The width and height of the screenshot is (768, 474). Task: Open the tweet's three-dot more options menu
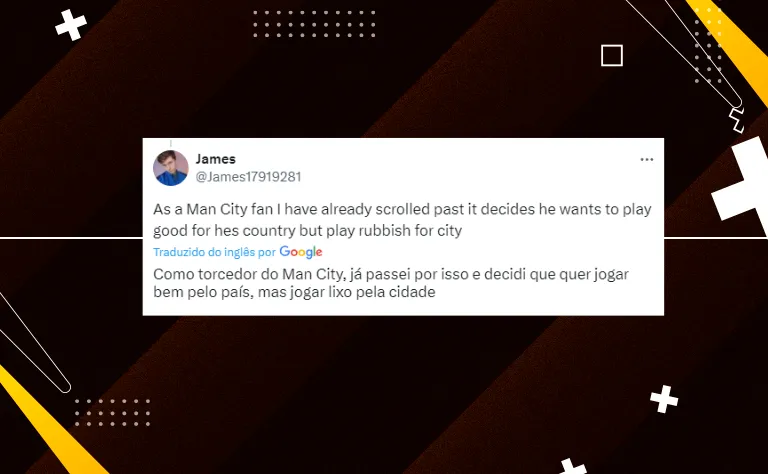[647, 160]
